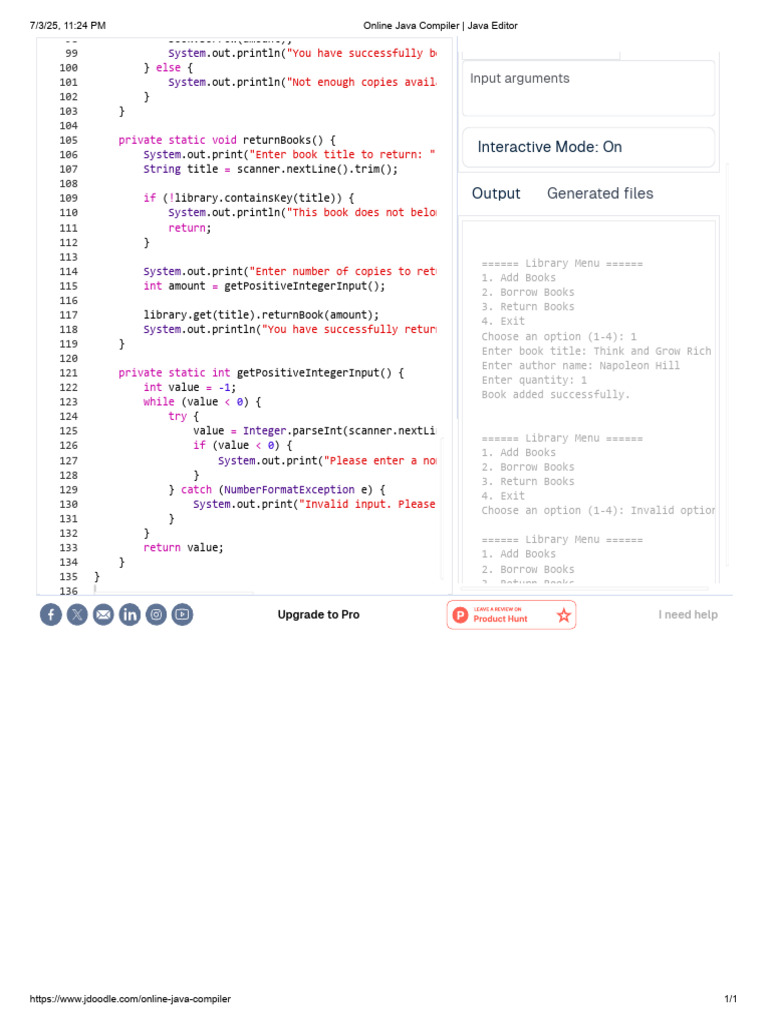
Task: Click Upgrade to Pro link
Action: (319, 615)
